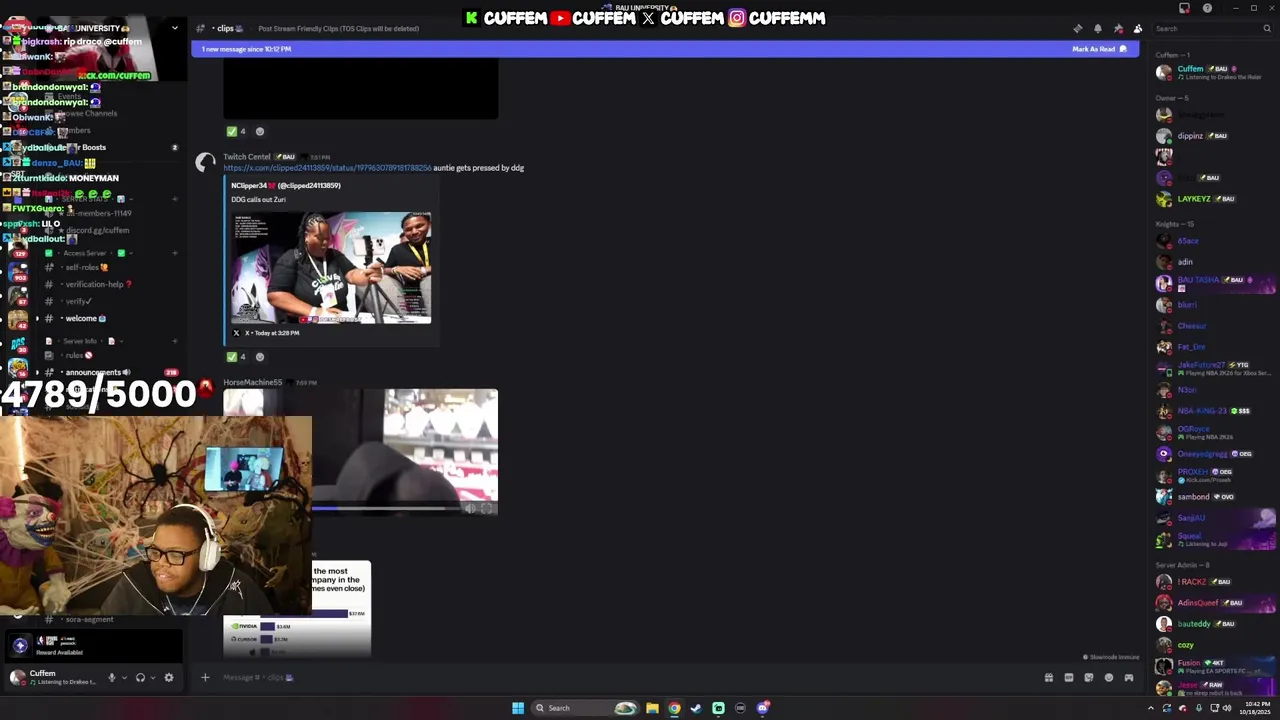Screen dimensions: 1280x720
Task: Click Mark As Read button
Action: click(1099, 49)
